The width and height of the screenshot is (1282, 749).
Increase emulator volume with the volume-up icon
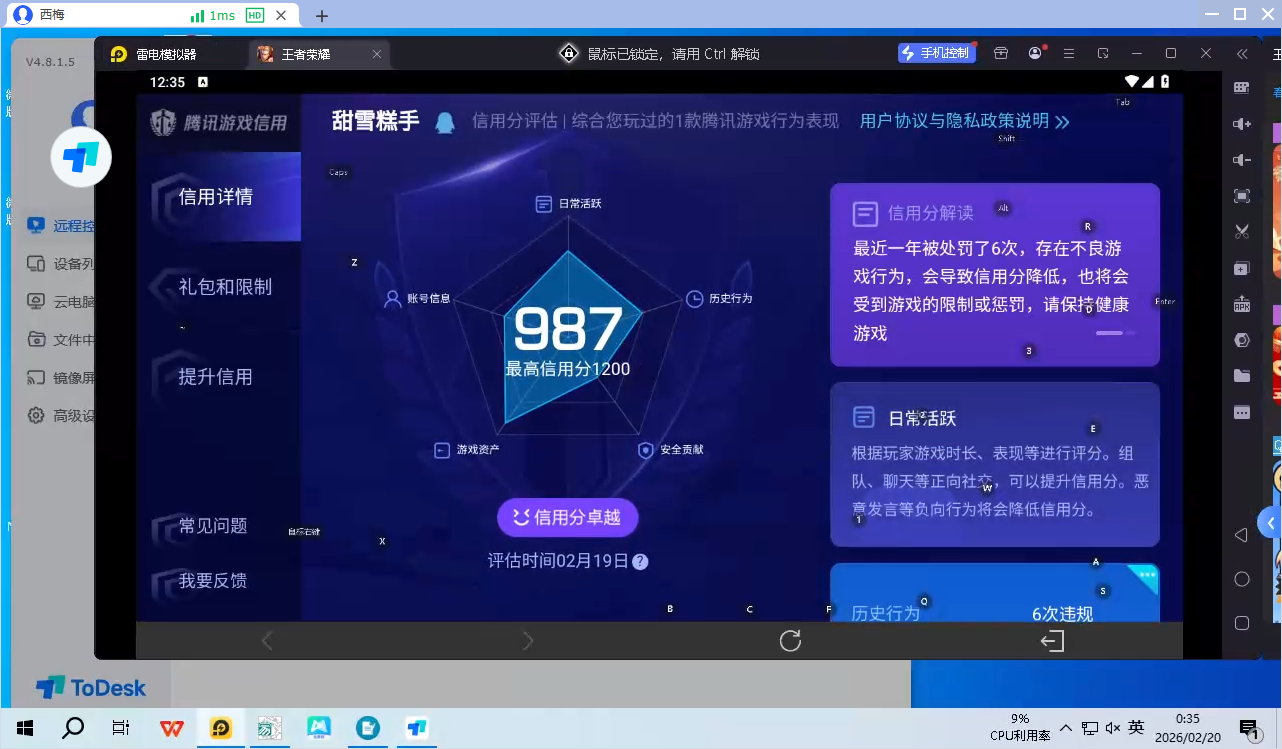tap(1242, 126)
